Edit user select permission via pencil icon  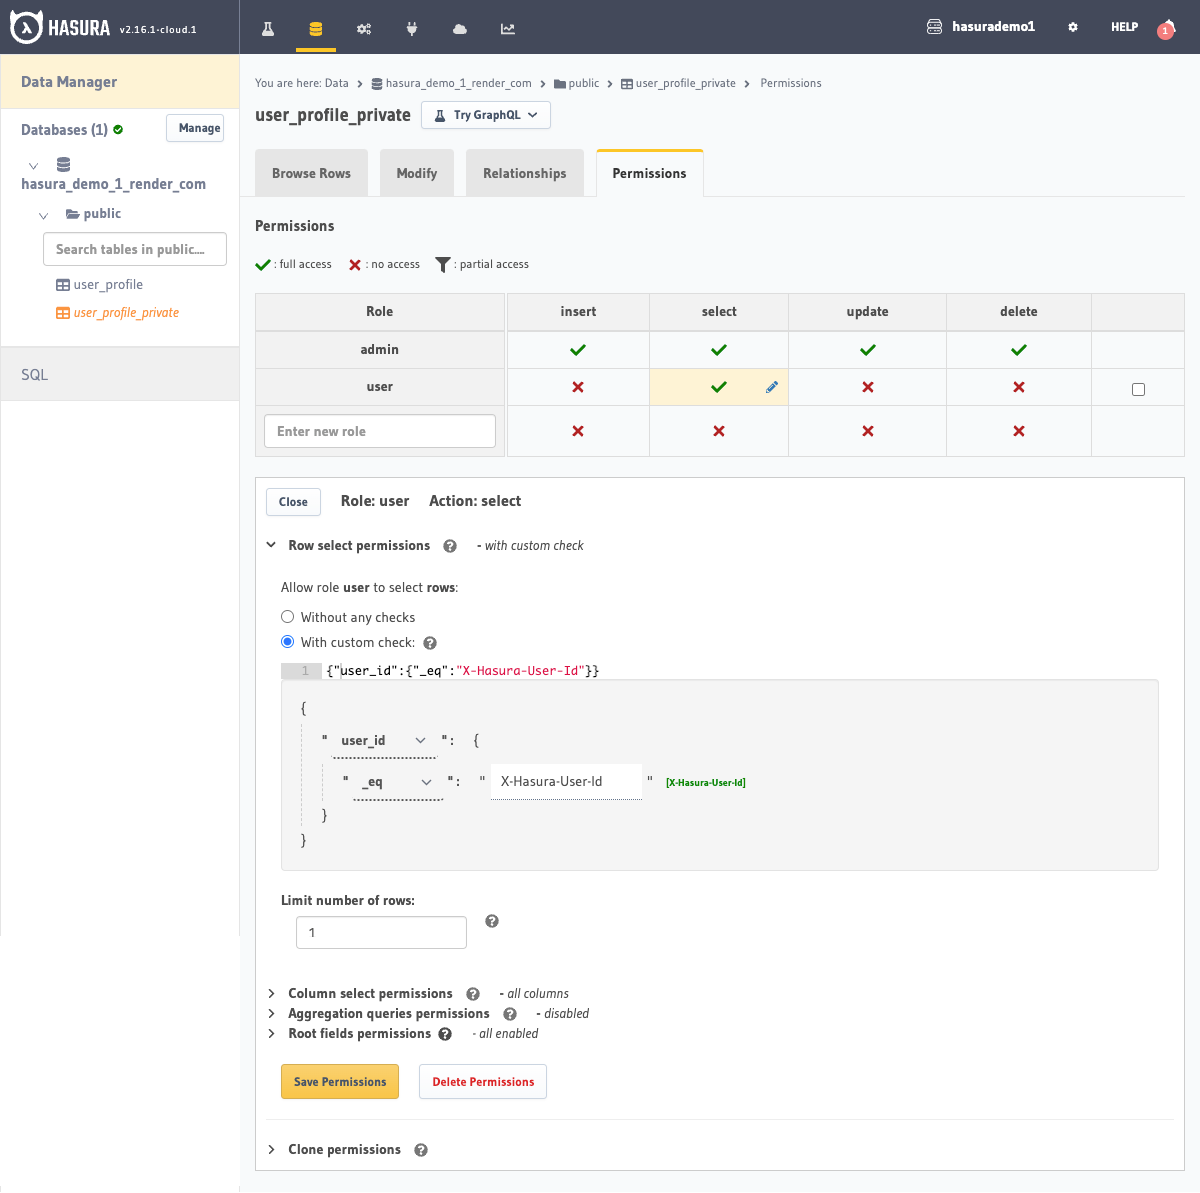770,386
